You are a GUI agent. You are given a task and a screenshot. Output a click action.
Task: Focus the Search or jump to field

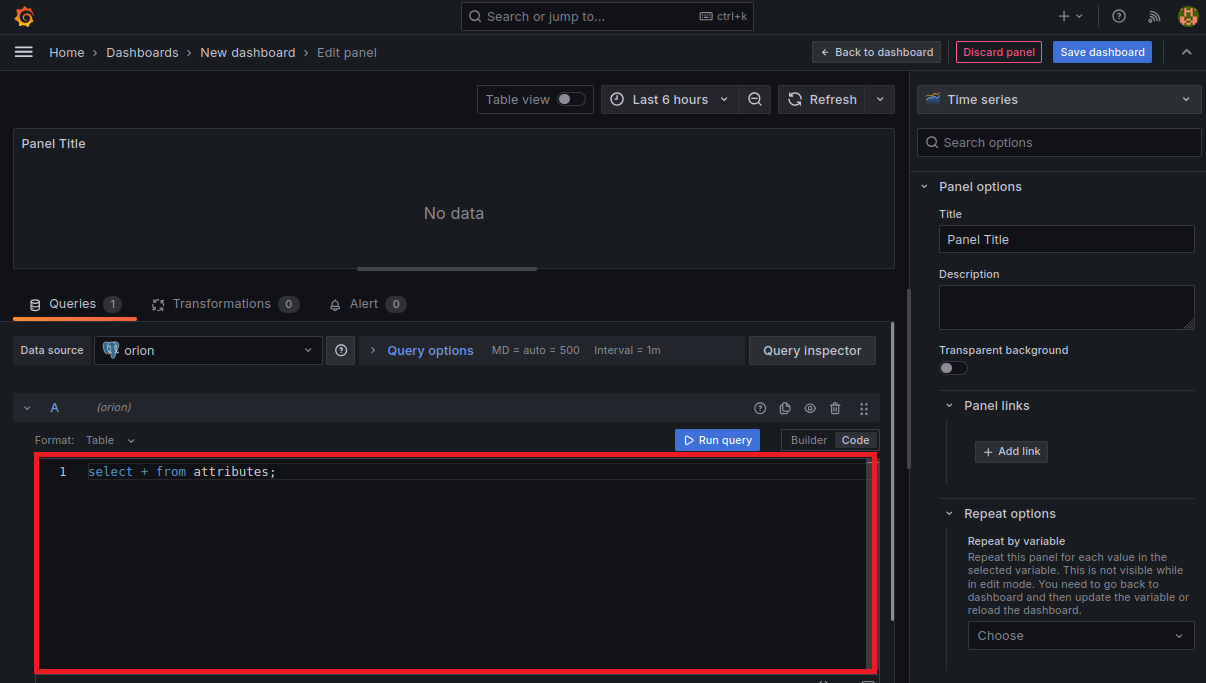607,16
